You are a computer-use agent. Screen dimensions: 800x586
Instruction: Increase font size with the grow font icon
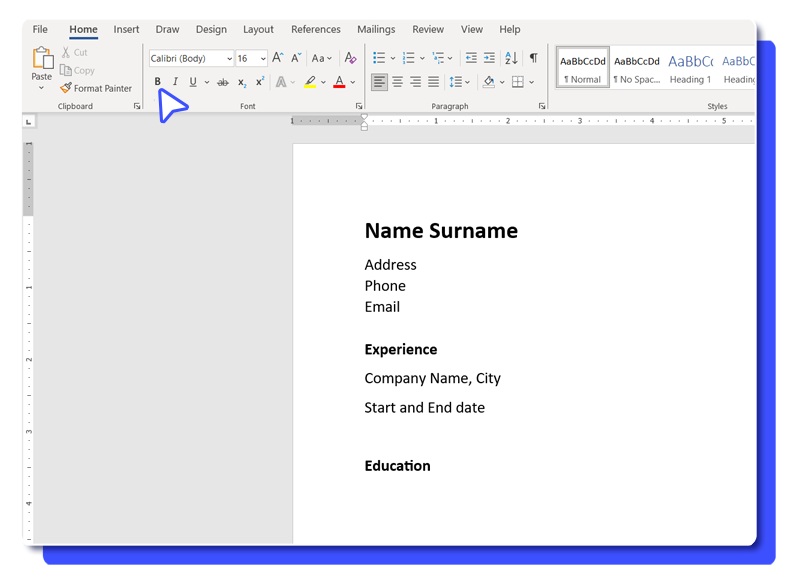pos(278,58)
